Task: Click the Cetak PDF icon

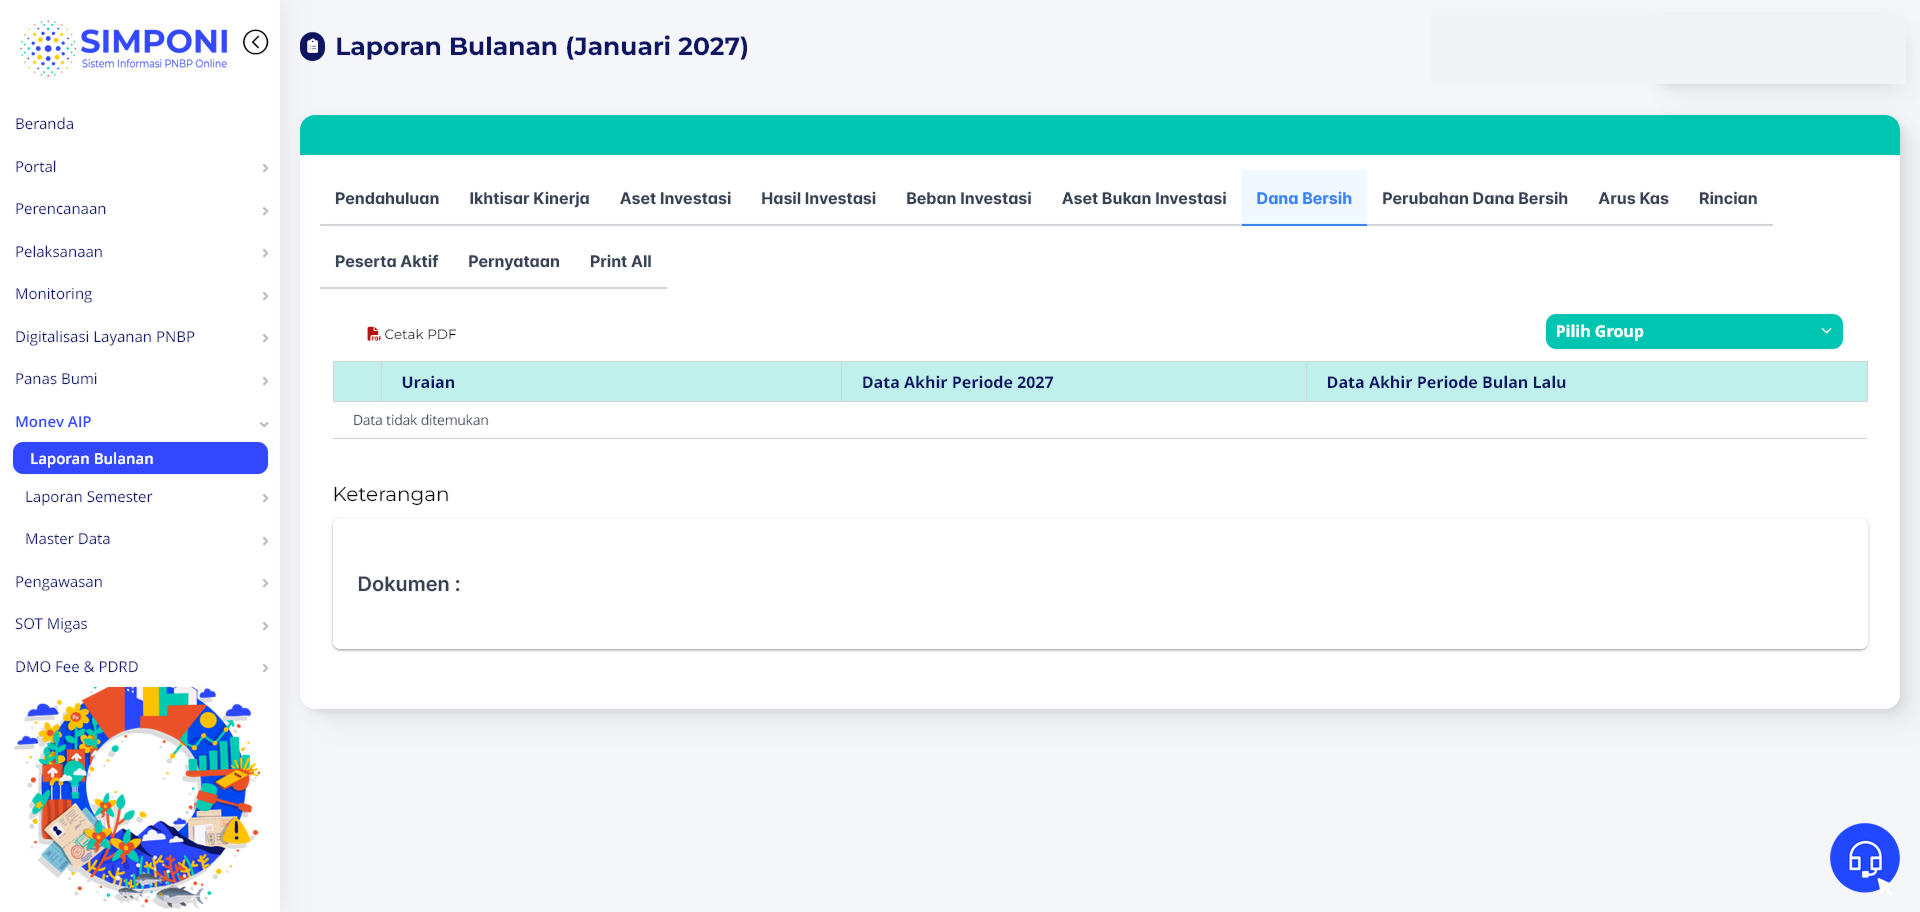Action: tap(373, 334)
